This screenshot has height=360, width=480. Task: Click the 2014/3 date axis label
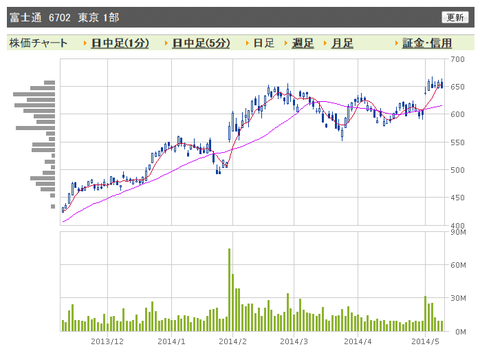294,341
